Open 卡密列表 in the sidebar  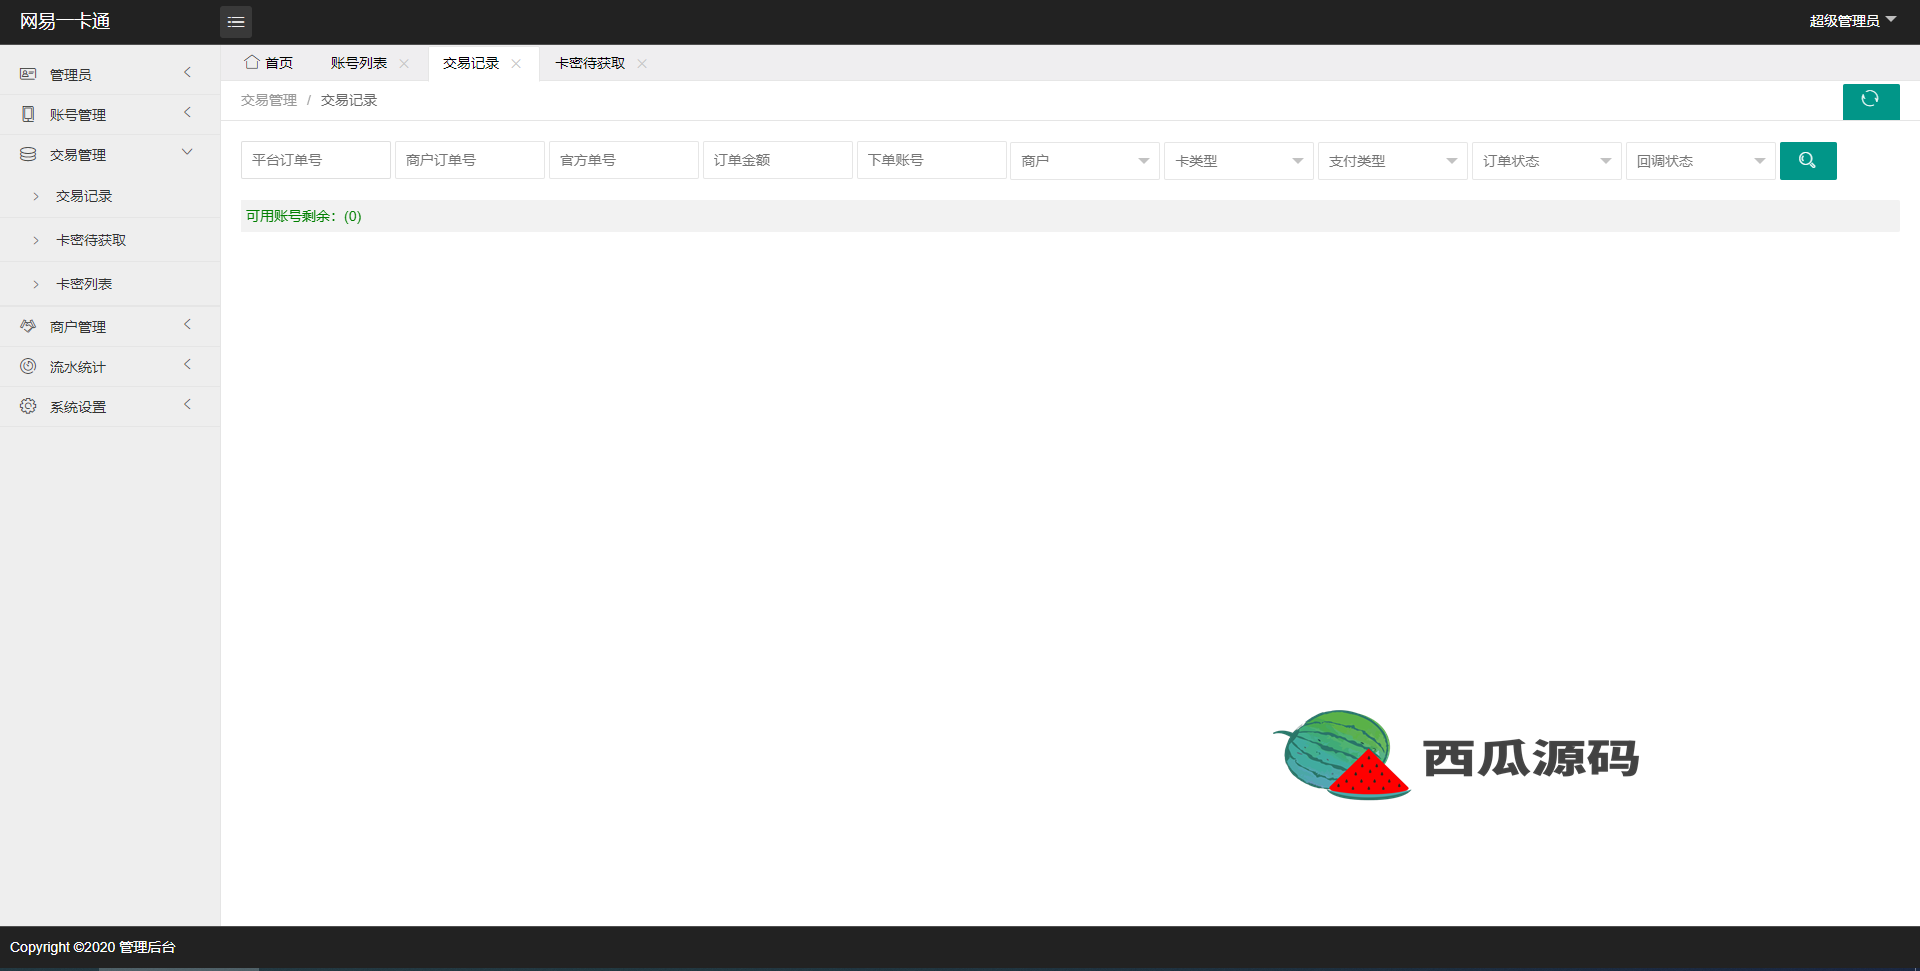pos(84,284)
